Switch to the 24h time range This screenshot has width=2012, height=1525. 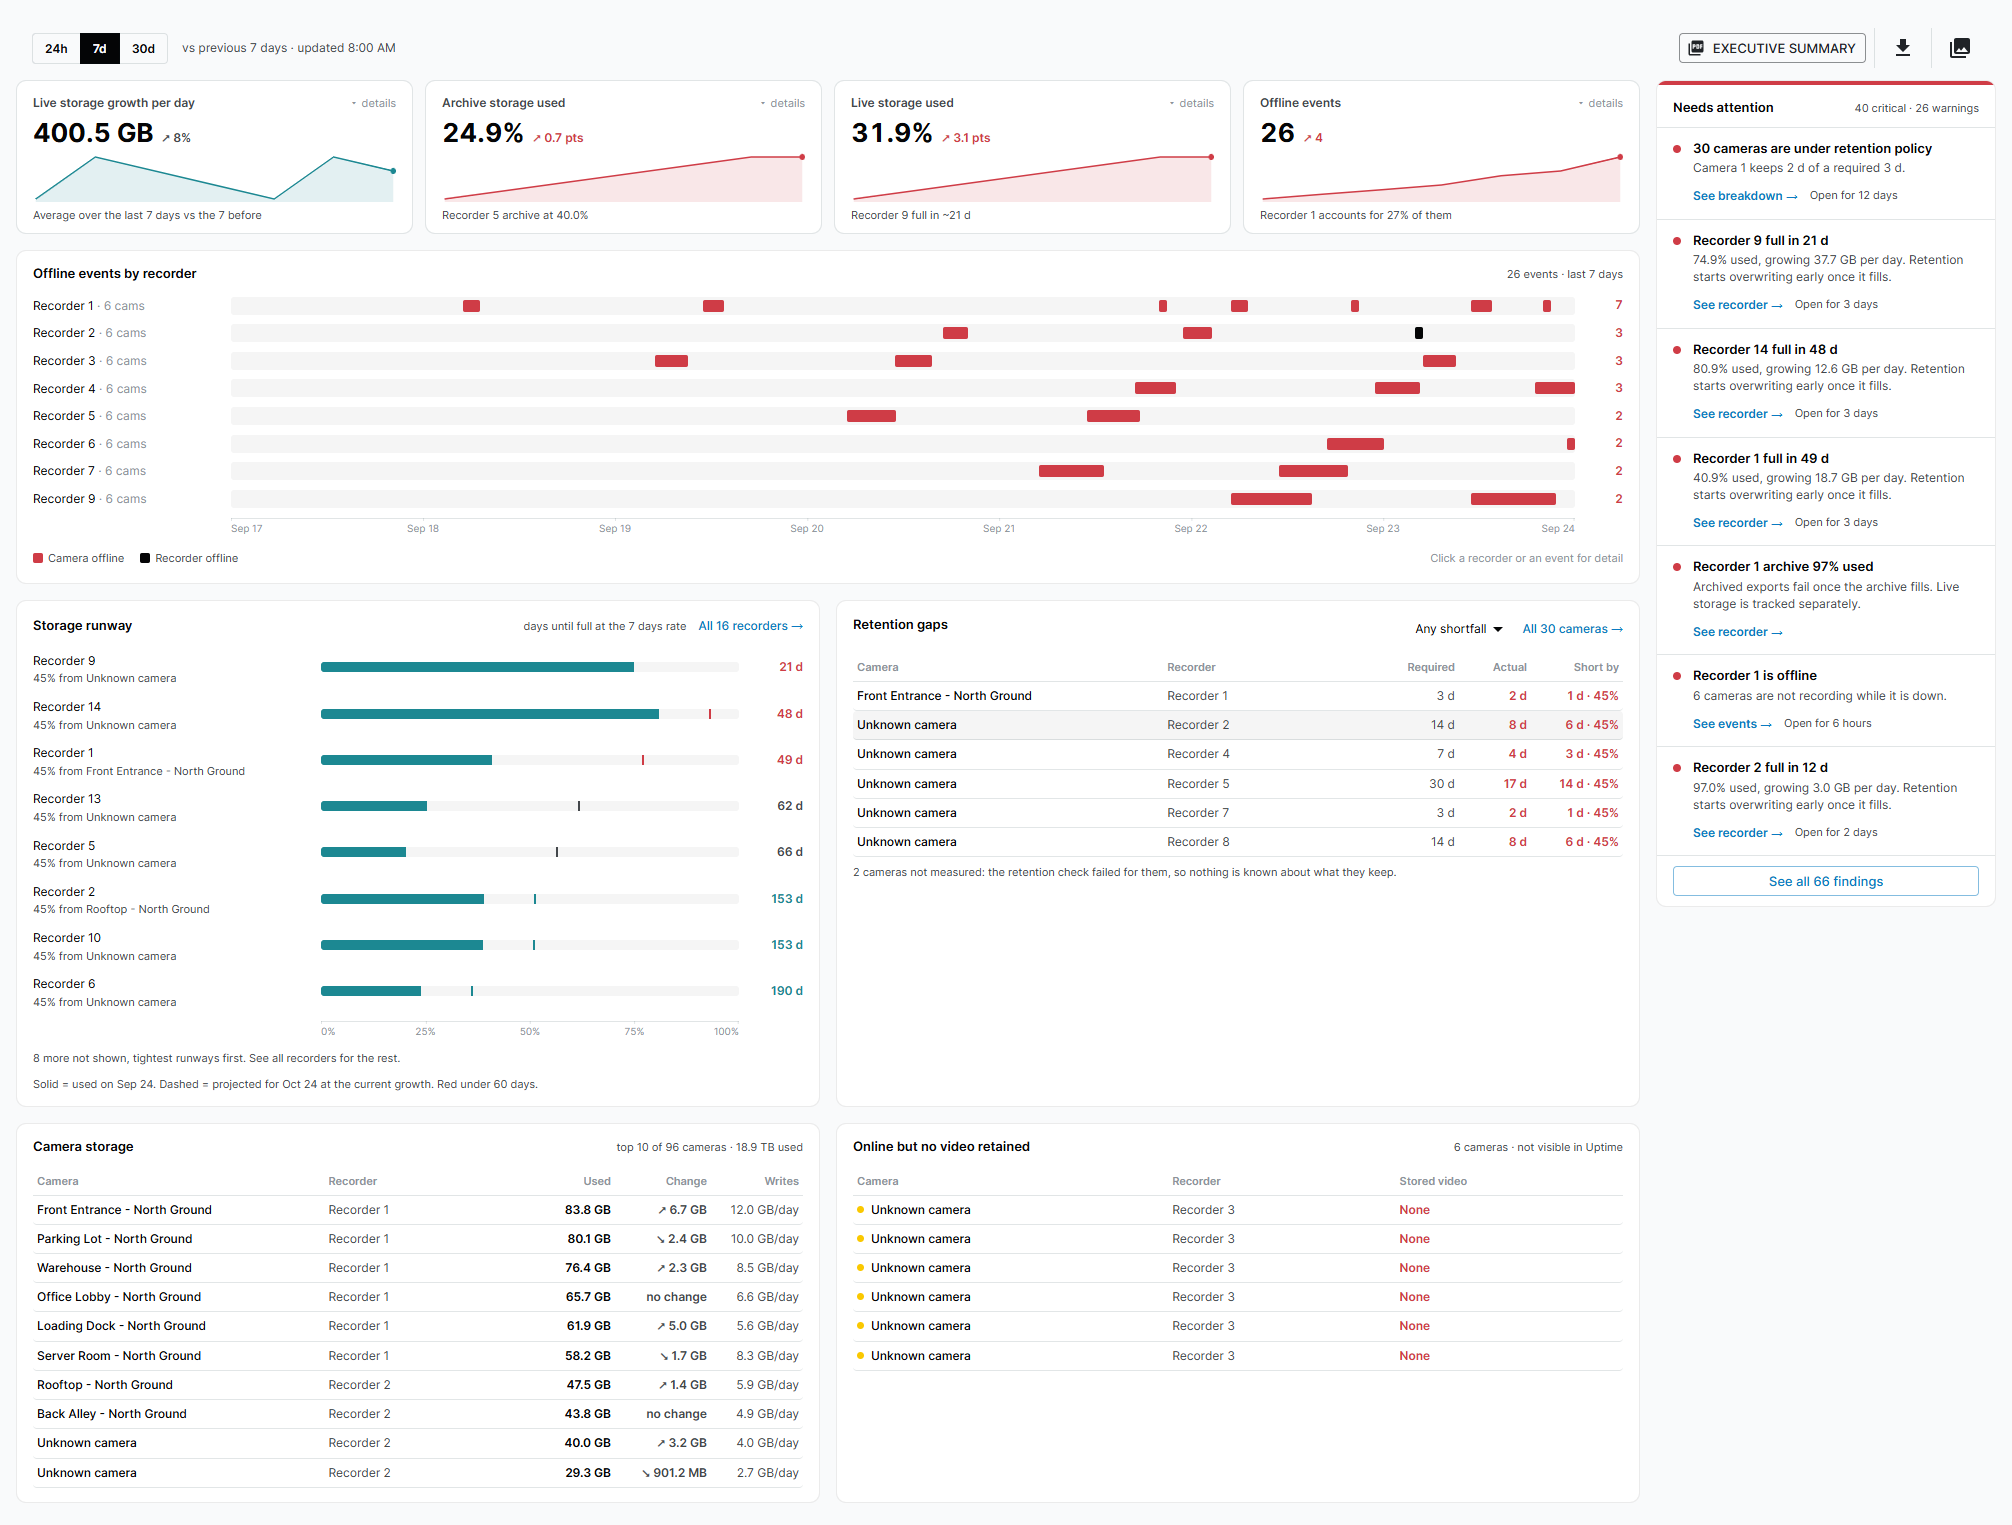(x=56, y=48)
